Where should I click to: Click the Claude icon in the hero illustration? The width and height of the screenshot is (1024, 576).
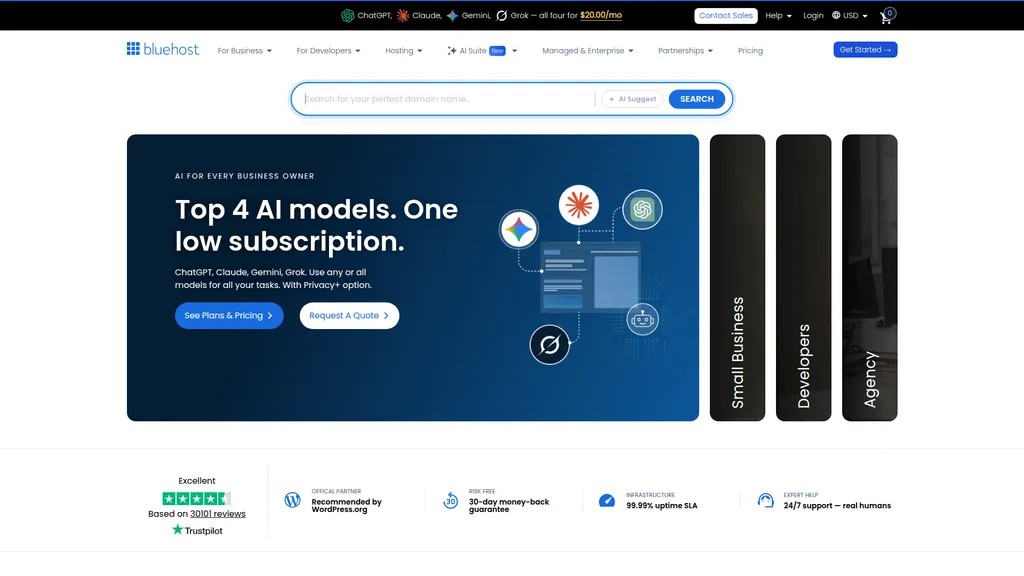coord(579,205)
